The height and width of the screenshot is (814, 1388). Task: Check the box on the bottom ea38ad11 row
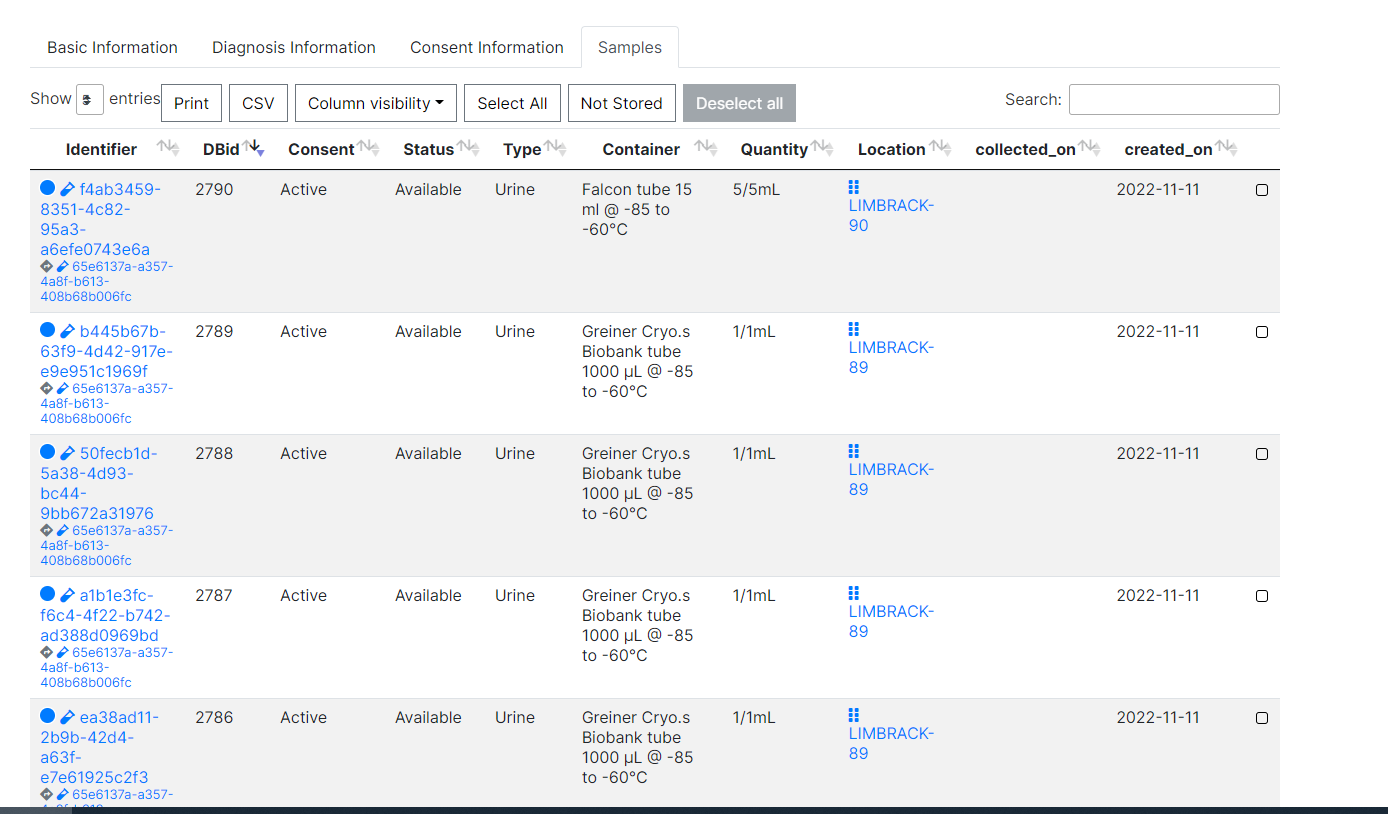click(1261, 717)
